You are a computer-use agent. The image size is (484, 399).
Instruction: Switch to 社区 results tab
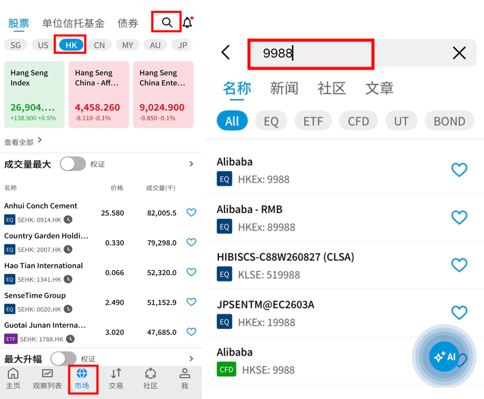(x=332, y=88)
